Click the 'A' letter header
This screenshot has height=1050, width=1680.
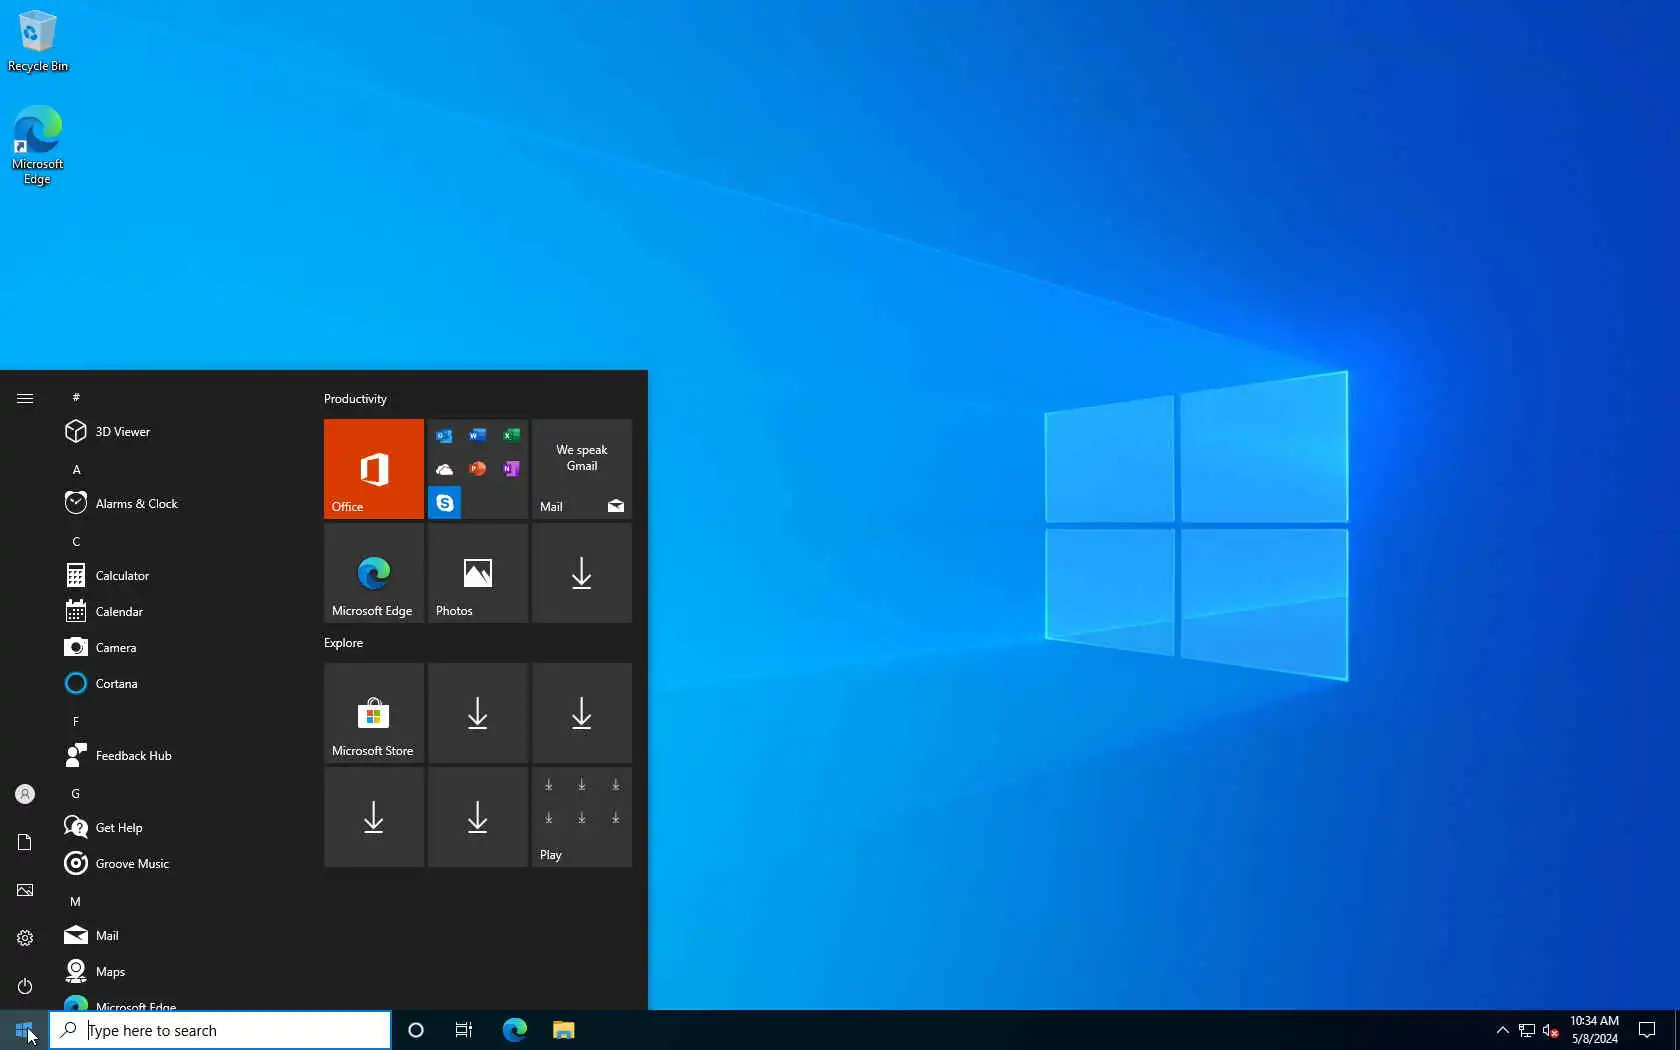pyautogui.click(x=76, y=469)
